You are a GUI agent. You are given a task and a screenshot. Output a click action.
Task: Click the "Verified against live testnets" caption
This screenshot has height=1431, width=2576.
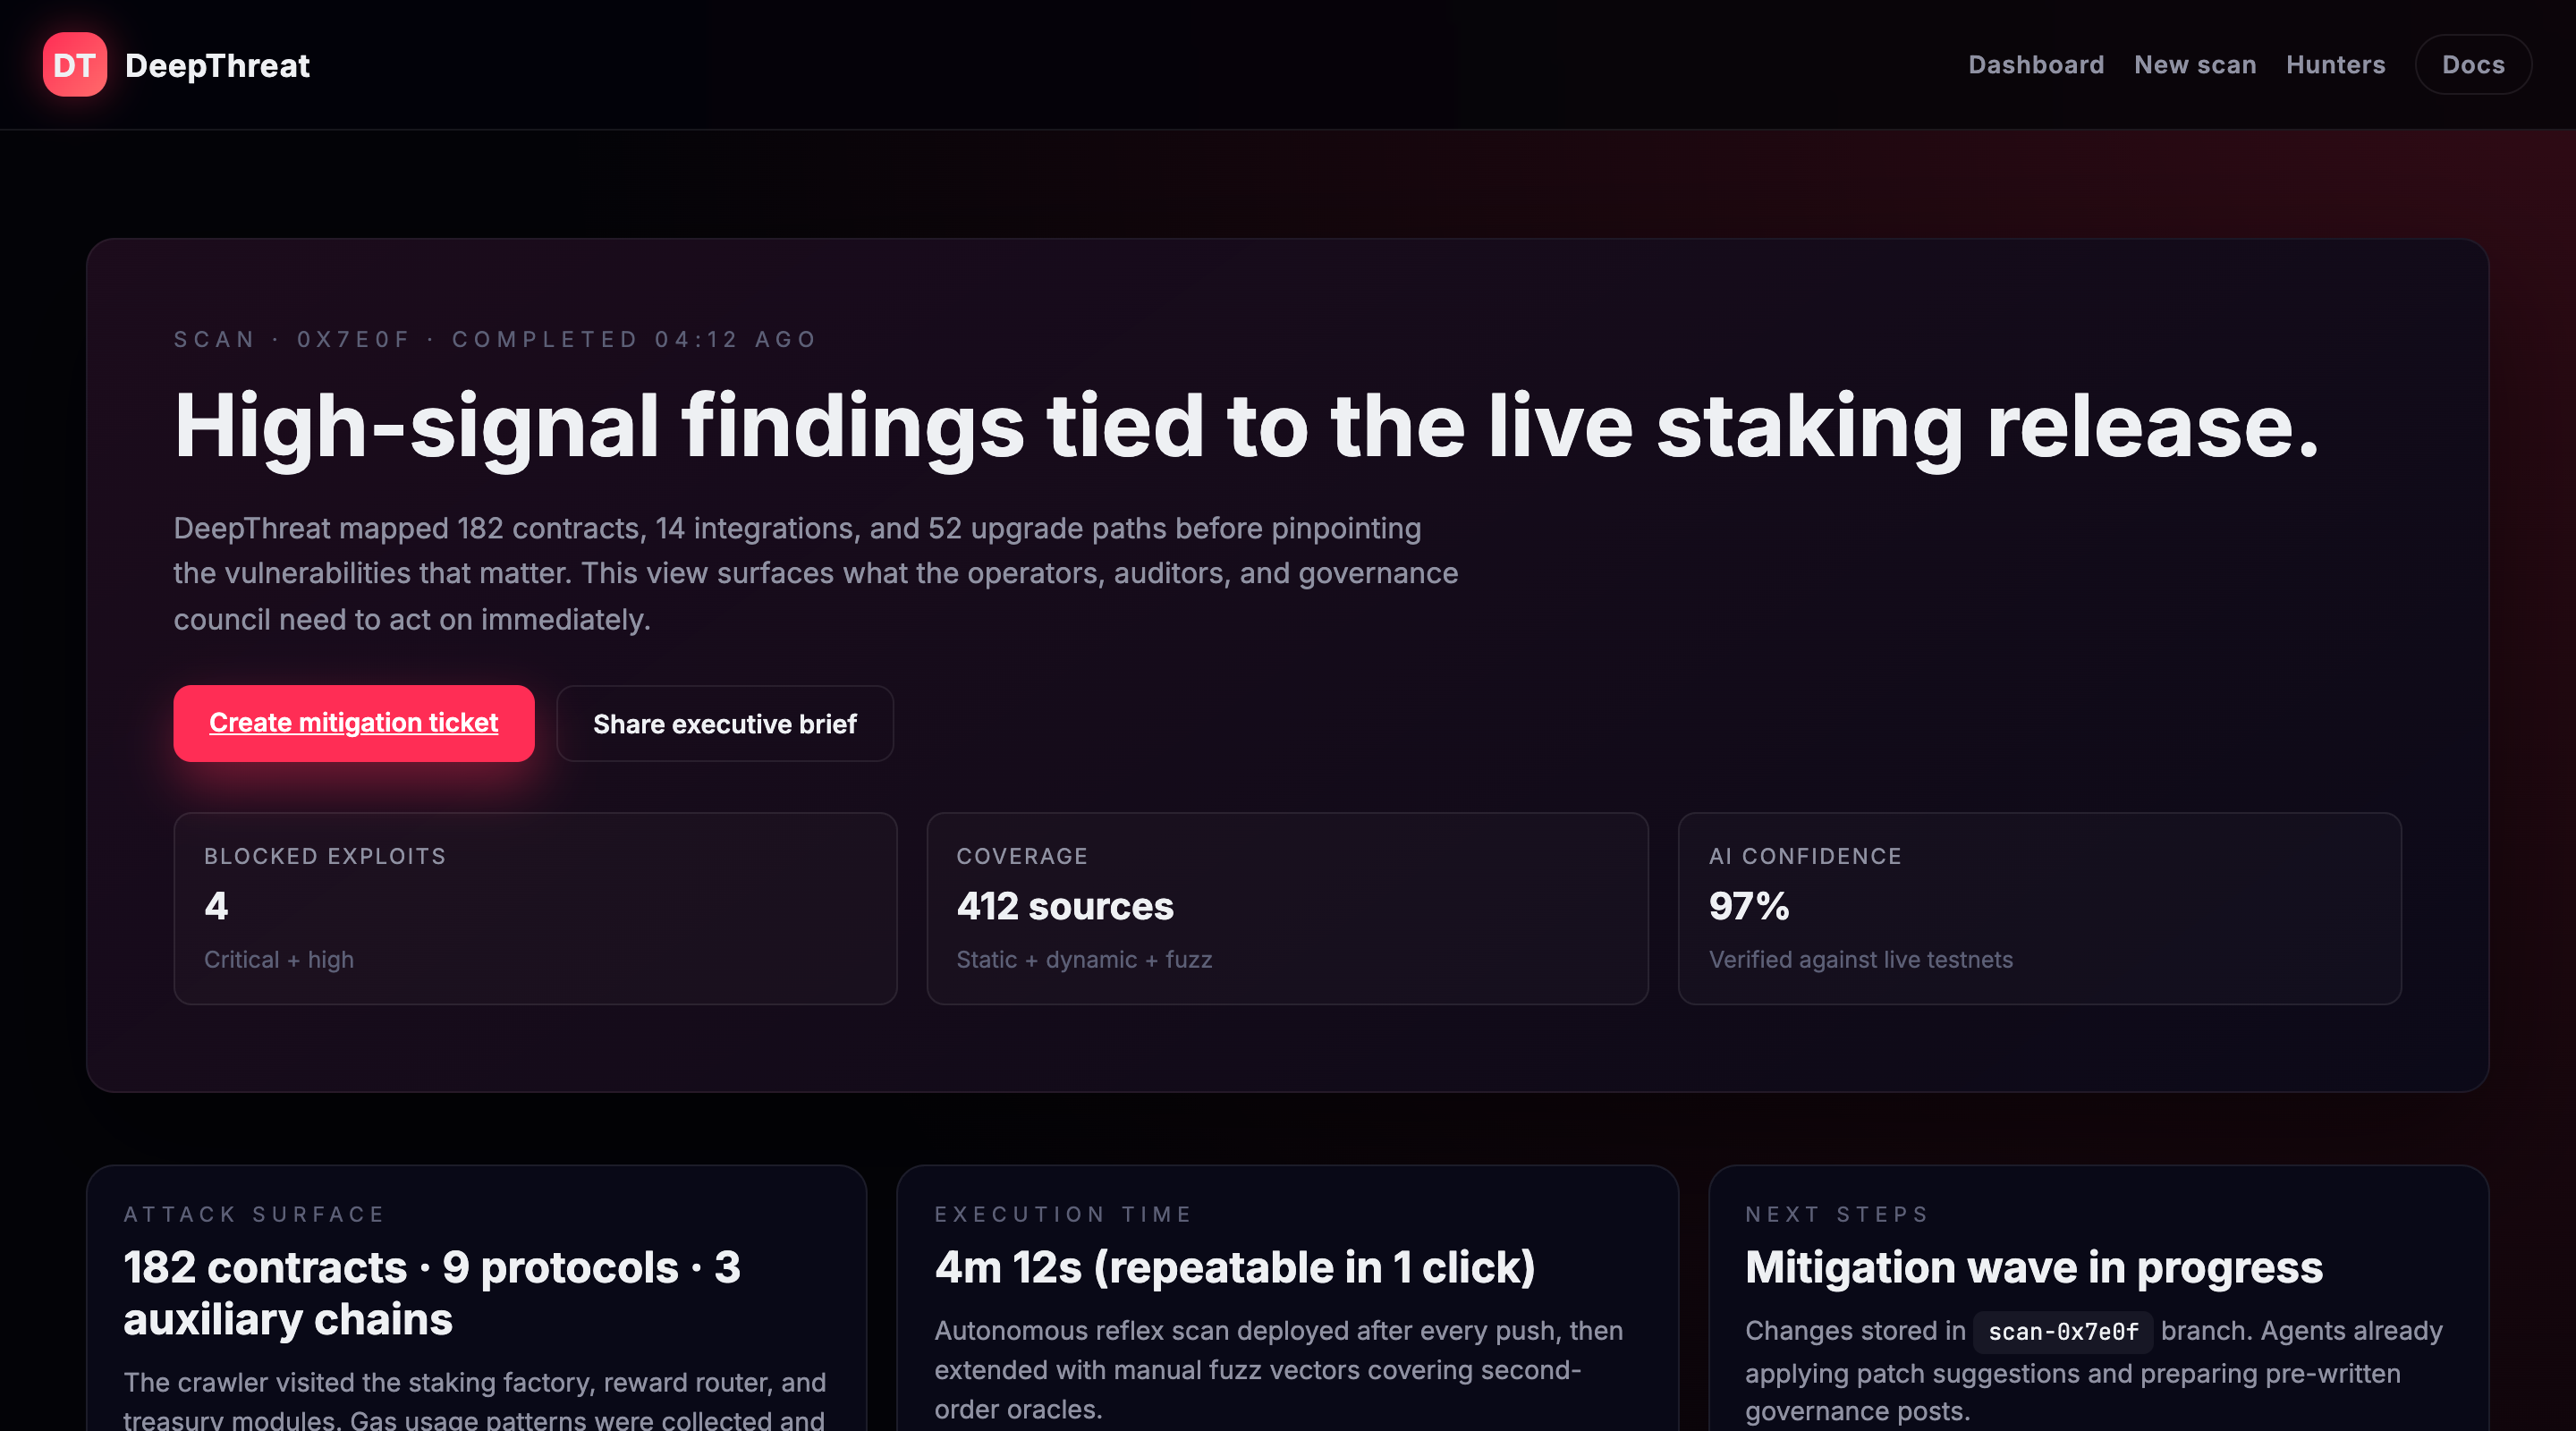(1860, 960)
